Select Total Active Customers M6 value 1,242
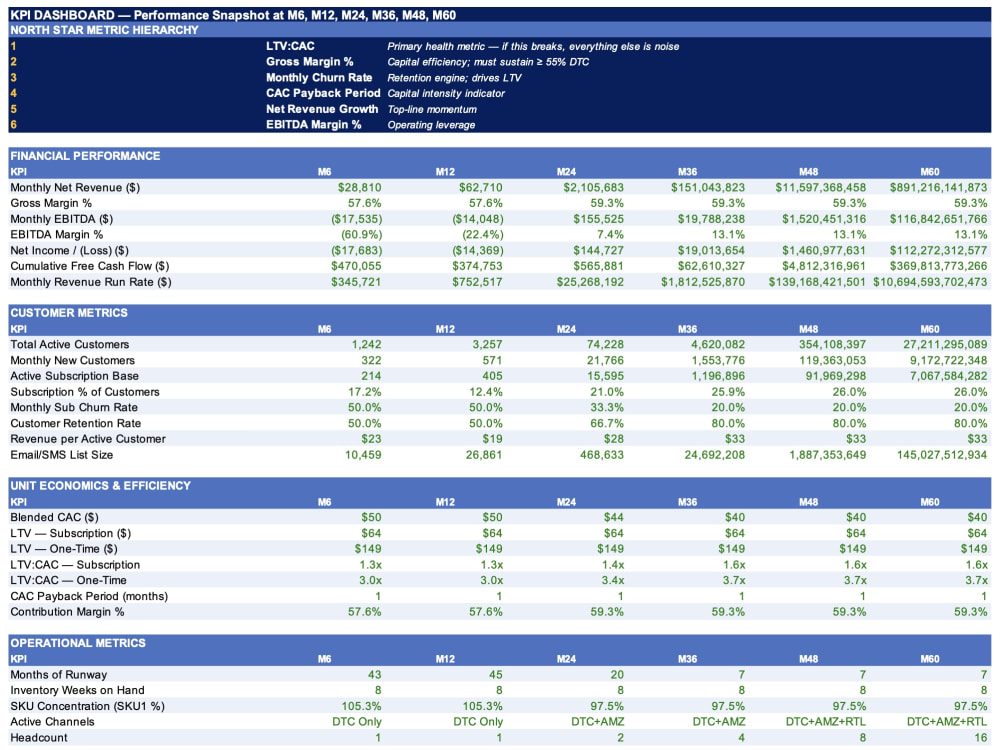The height and width of the screenshot is (750, 1000). (367, 344)
